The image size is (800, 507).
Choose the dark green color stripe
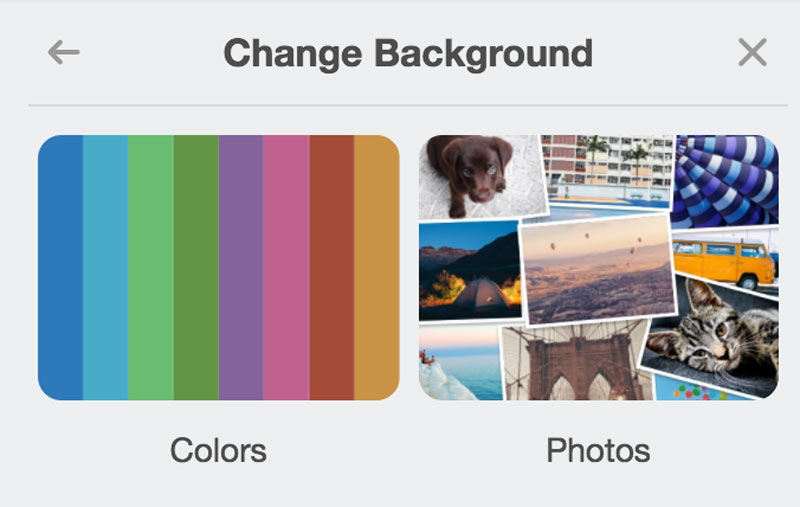[x=196, y=267]
